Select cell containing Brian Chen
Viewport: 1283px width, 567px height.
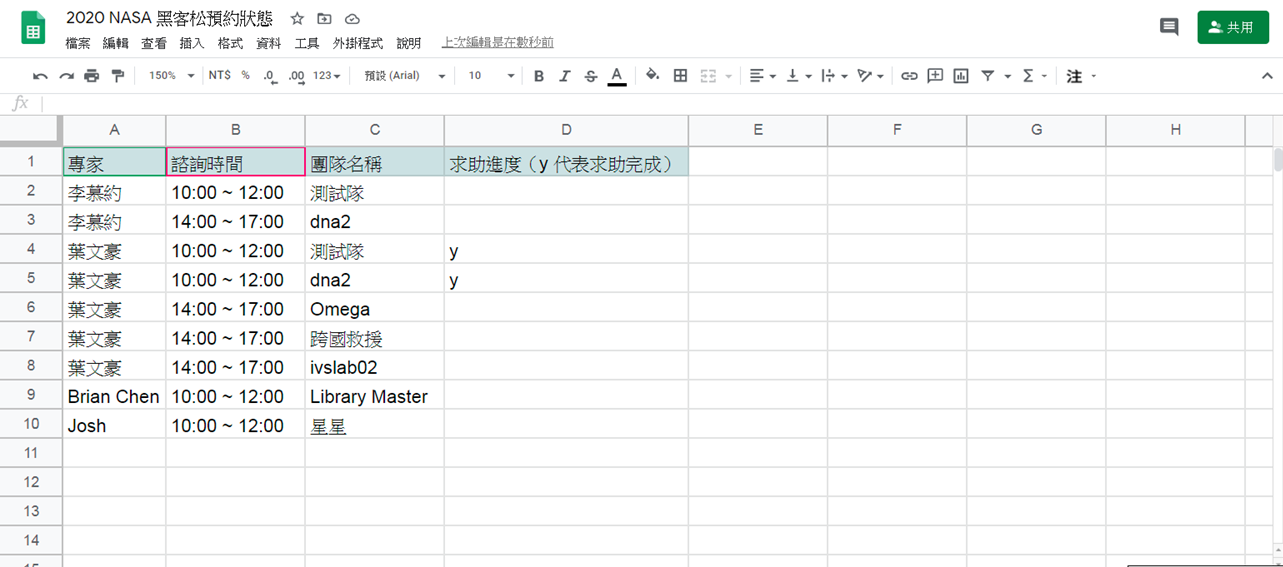[114, 396]
